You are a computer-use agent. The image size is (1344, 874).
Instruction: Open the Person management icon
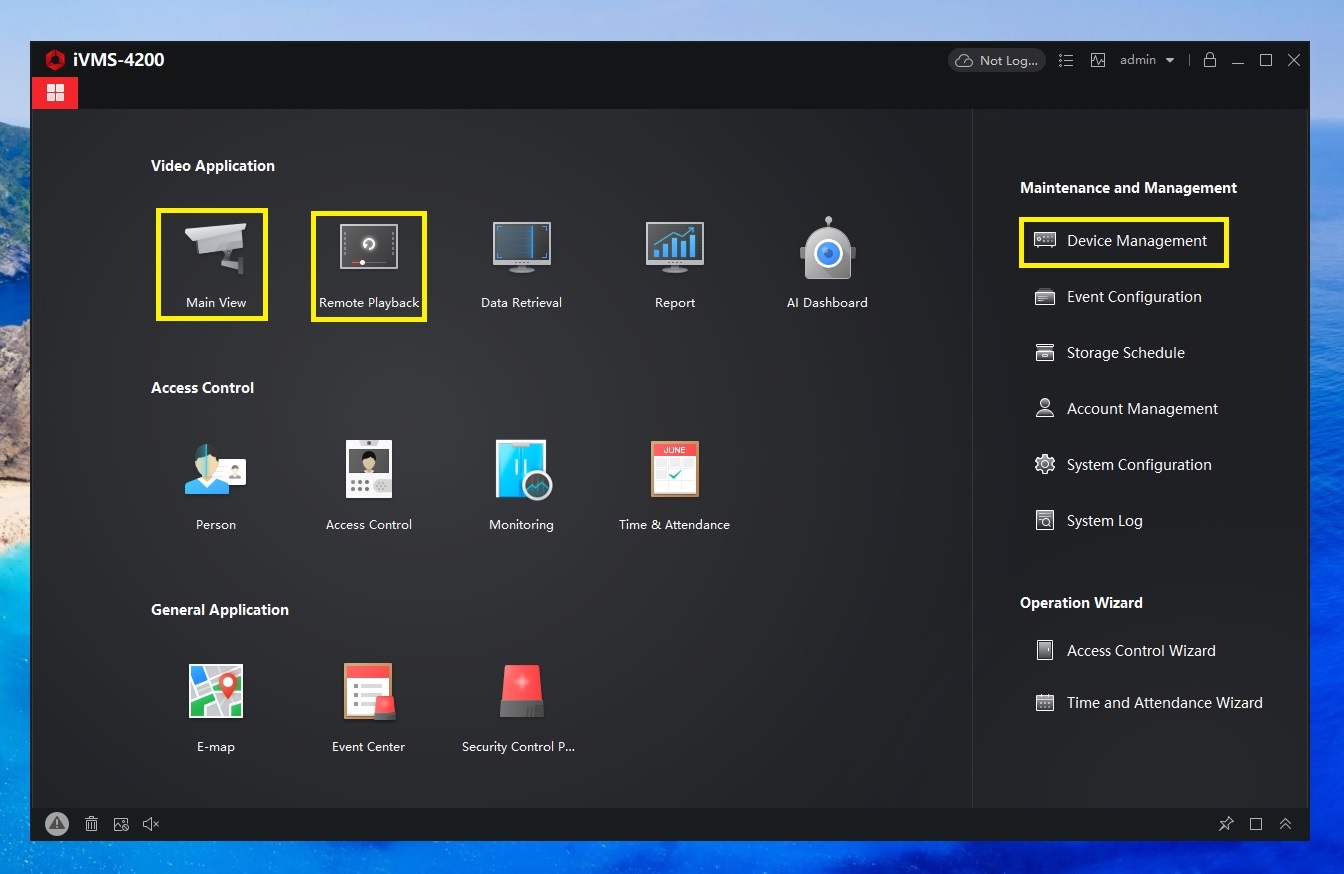point(215,469)
